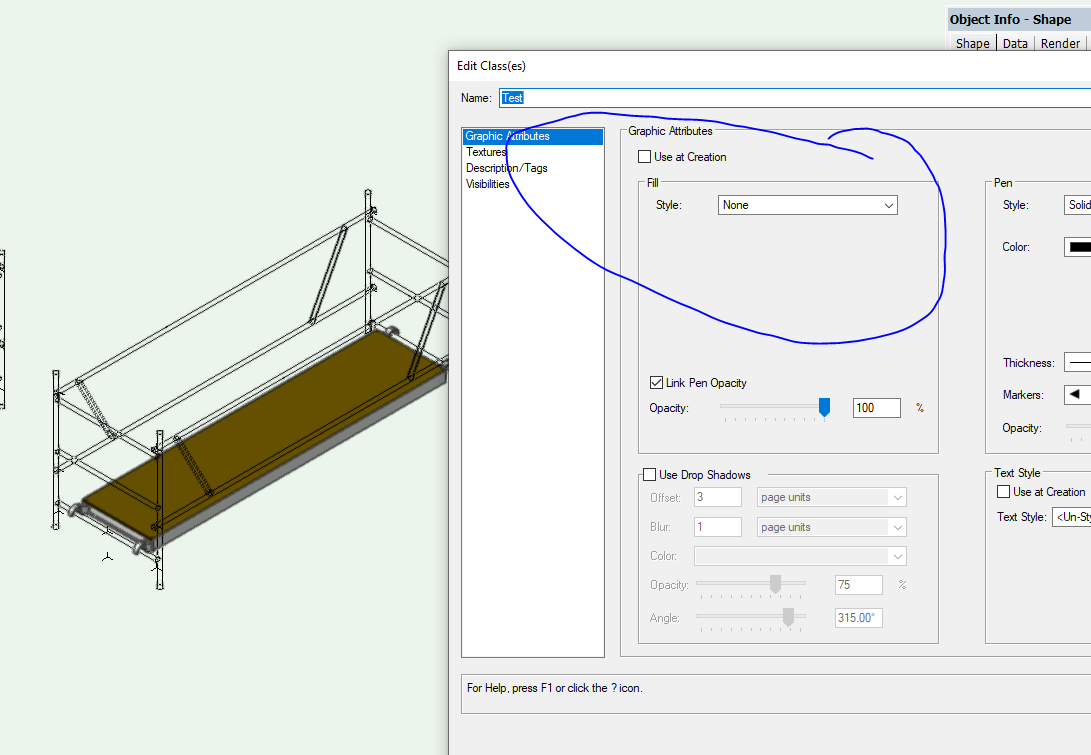The image size is (1091, 755).
Task: Uncheck Link Pen Opacity
Action: [x=656, y=383]
